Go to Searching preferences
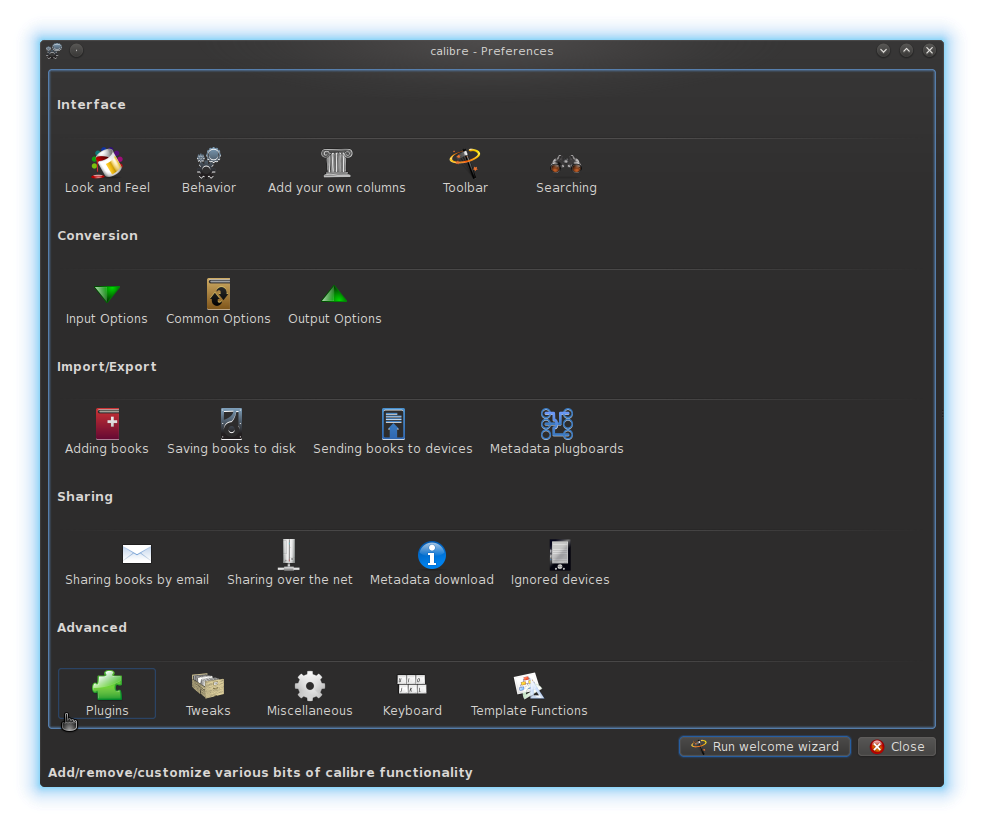The height and width of the screenshot is (827, 984). [x=566, y=171]
